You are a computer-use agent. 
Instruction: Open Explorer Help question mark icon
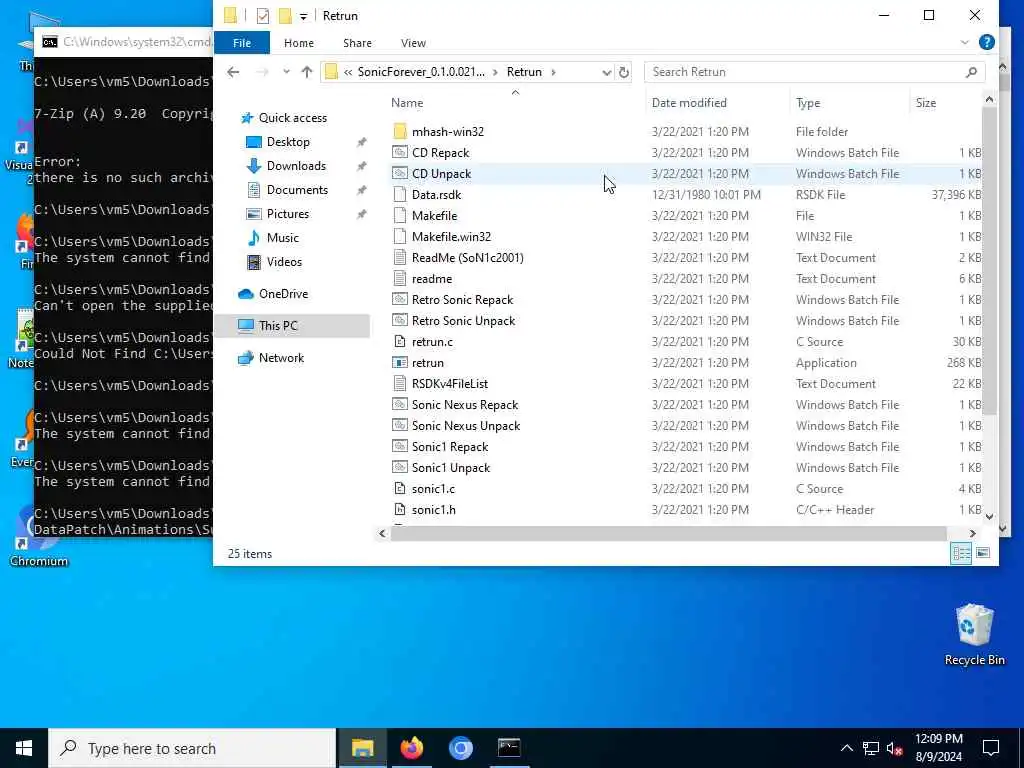tap(986, 42)
